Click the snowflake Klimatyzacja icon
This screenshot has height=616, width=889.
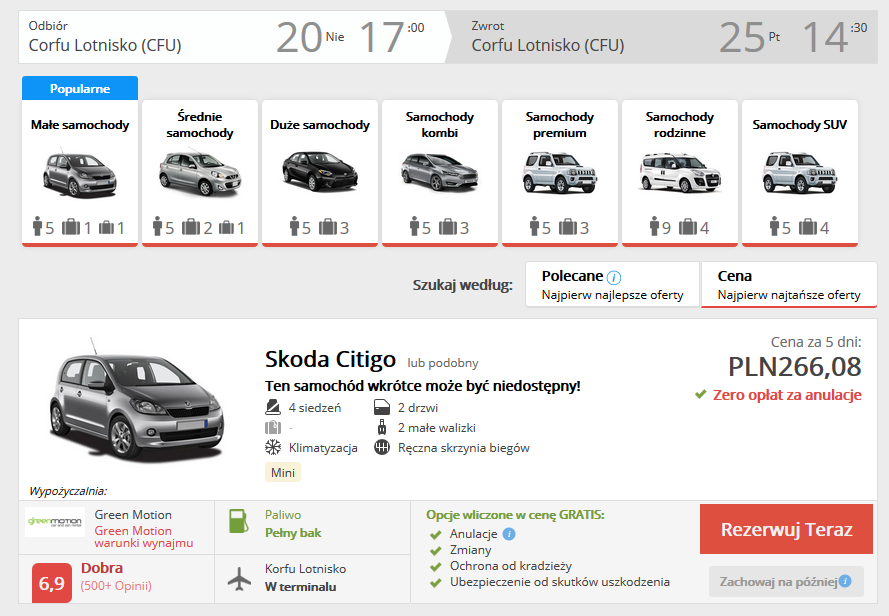click(x=273, y=448)
